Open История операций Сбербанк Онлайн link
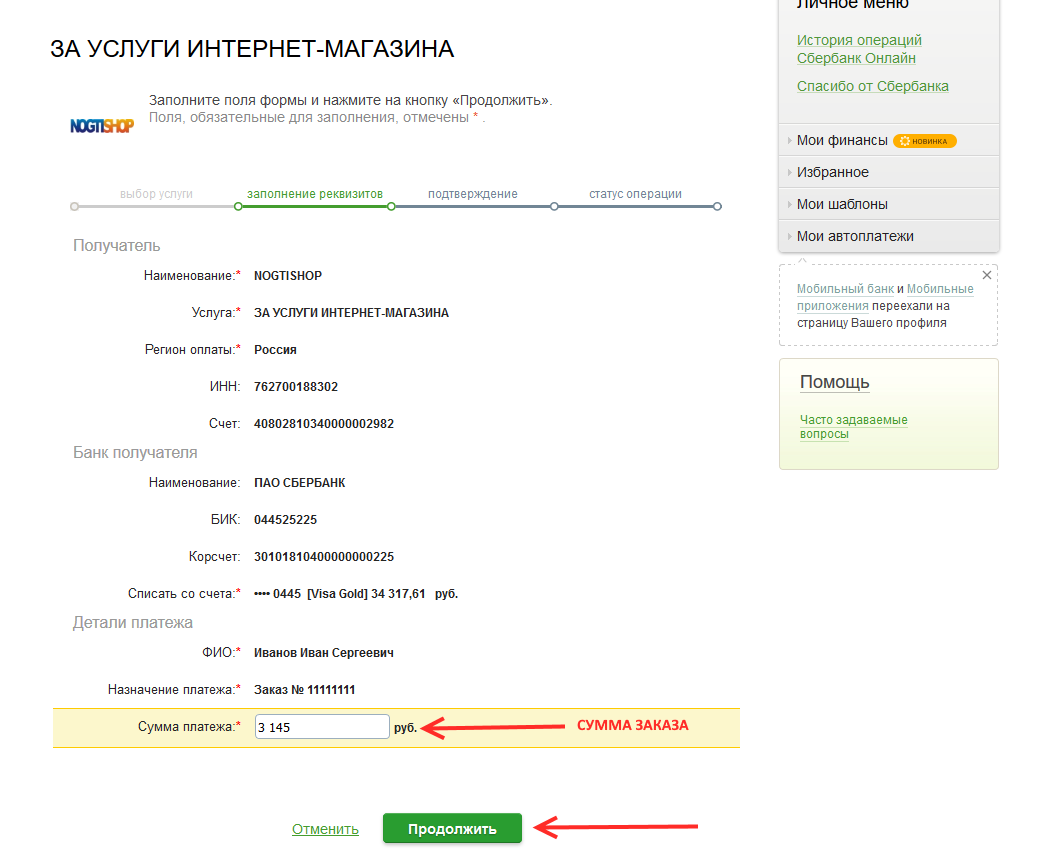Viewport: 1044px width, 861px height. point(859,49)
